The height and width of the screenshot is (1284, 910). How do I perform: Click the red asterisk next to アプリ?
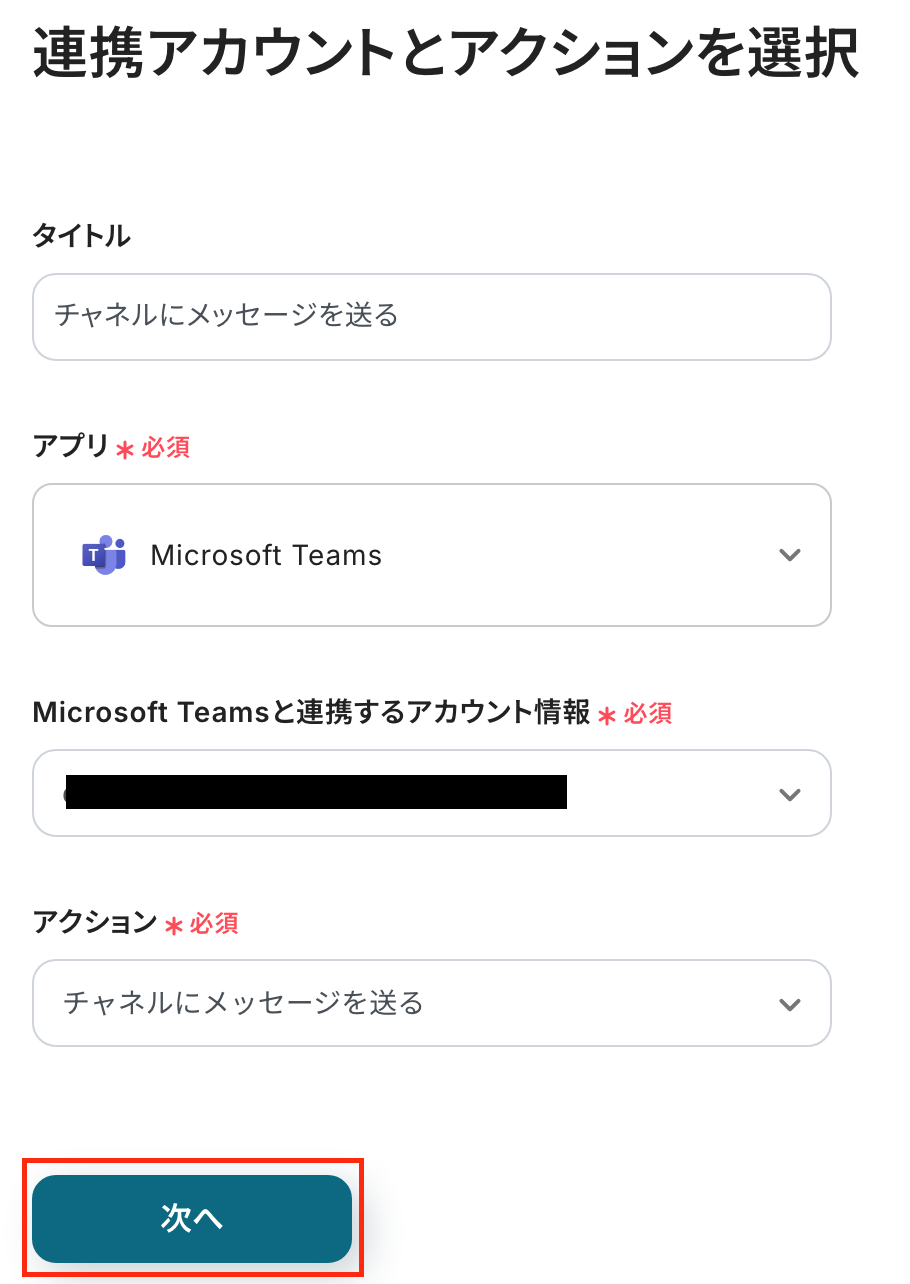pyautogui.click(x=125, y=450)
